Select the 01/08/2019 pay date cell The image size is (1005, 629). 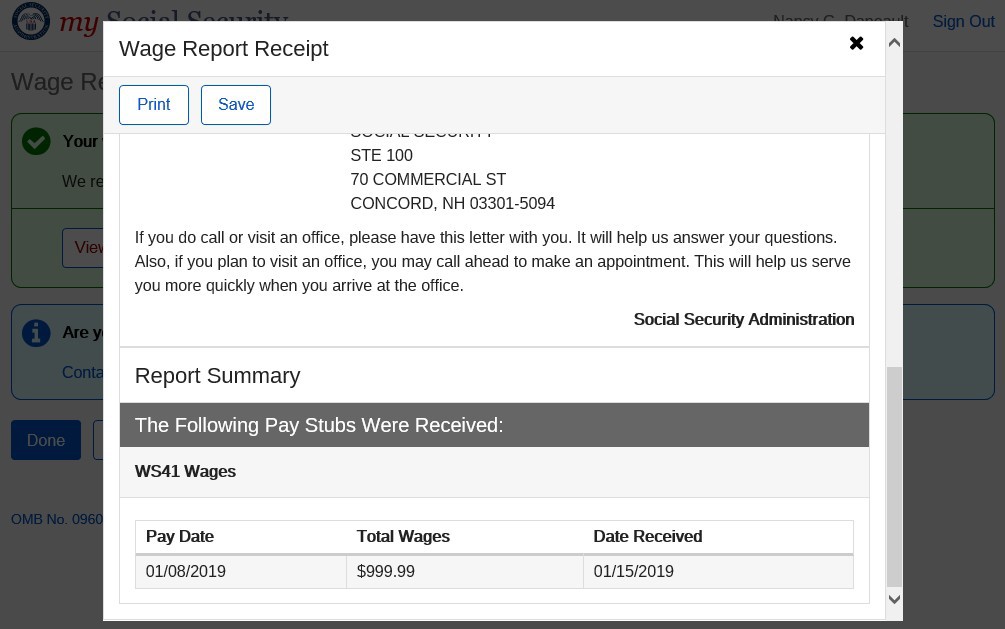click(186, 572)
